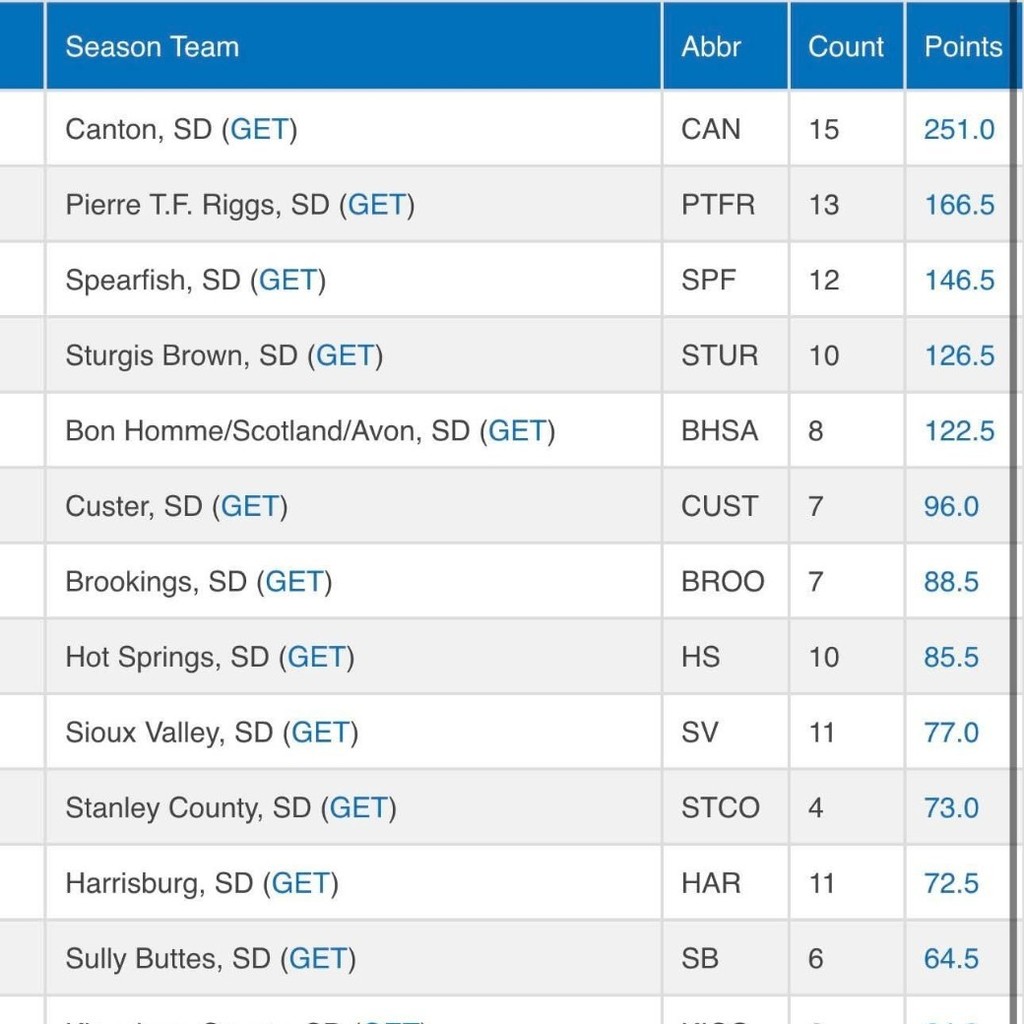Click the 96.0 points for Custer
The width and height of the screenshot is (1024, 1024).
tap(951, 506)
